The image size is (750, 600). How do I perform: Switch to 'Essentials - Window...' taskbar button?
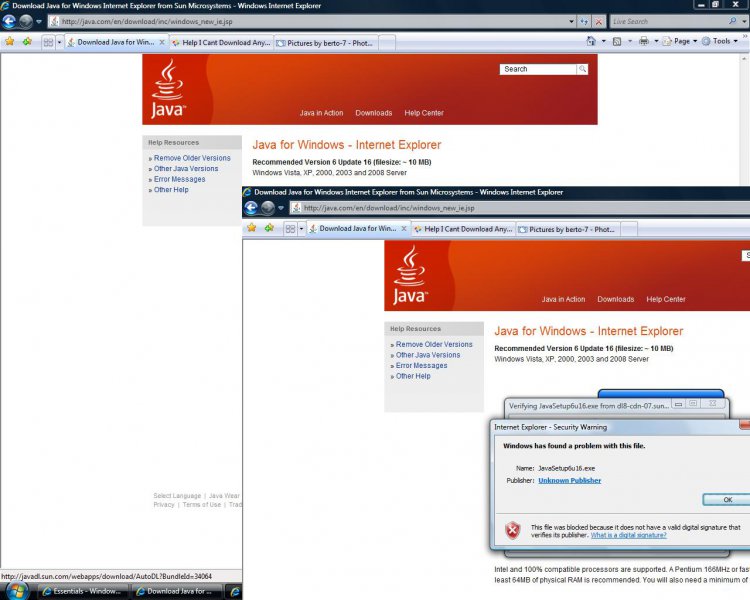point(83,591)
